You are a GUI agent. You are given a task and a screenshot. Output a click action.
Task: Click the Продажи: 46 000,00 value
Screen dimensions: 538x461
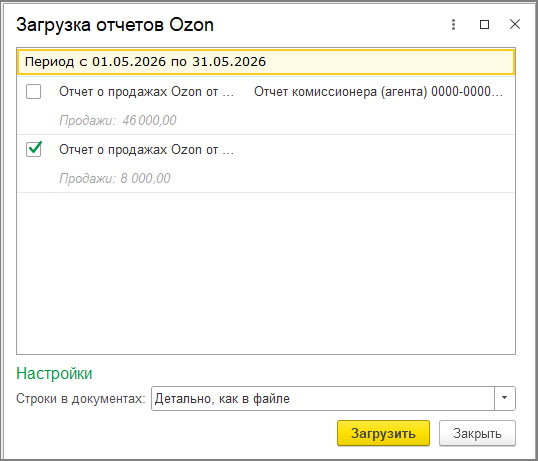tap(118, 120)
